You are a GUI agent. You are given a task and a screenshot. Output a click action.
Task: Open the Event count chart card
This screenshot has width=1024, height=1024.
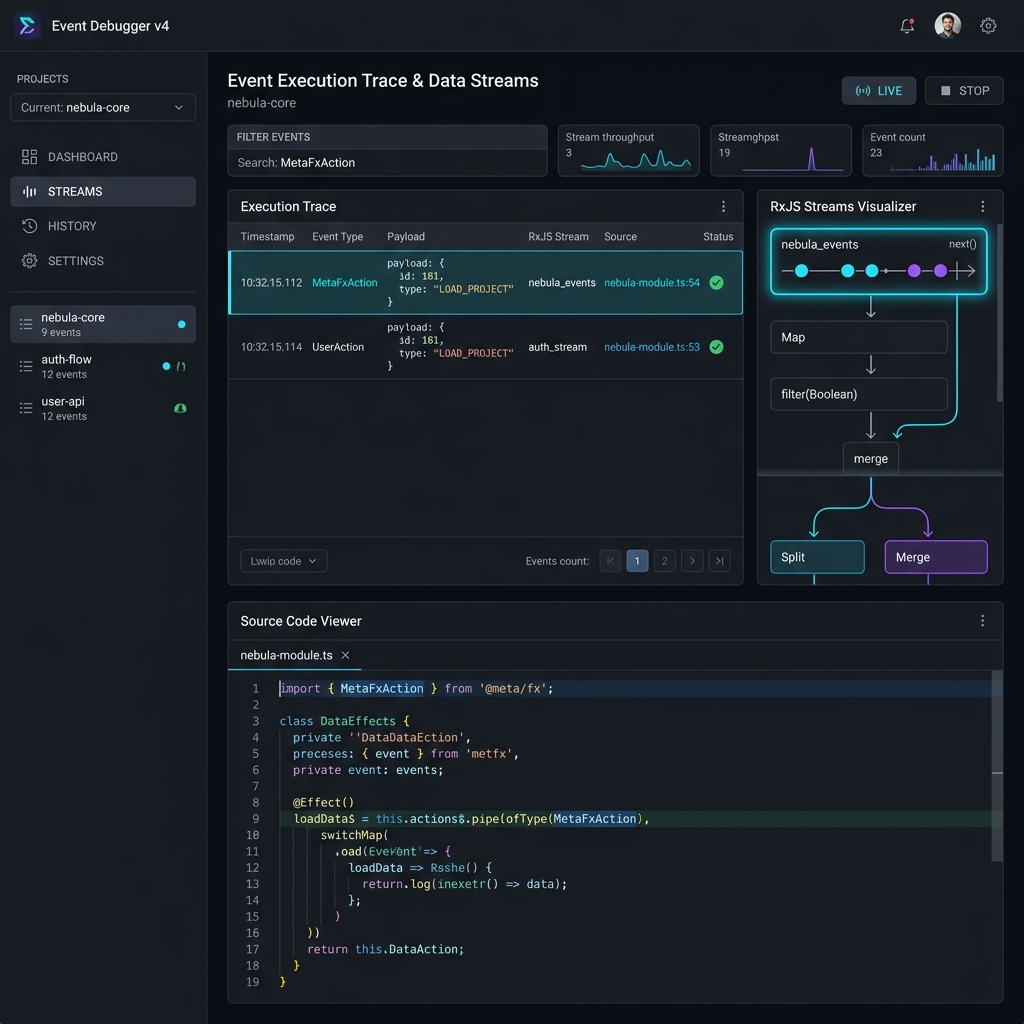point(933,151)
